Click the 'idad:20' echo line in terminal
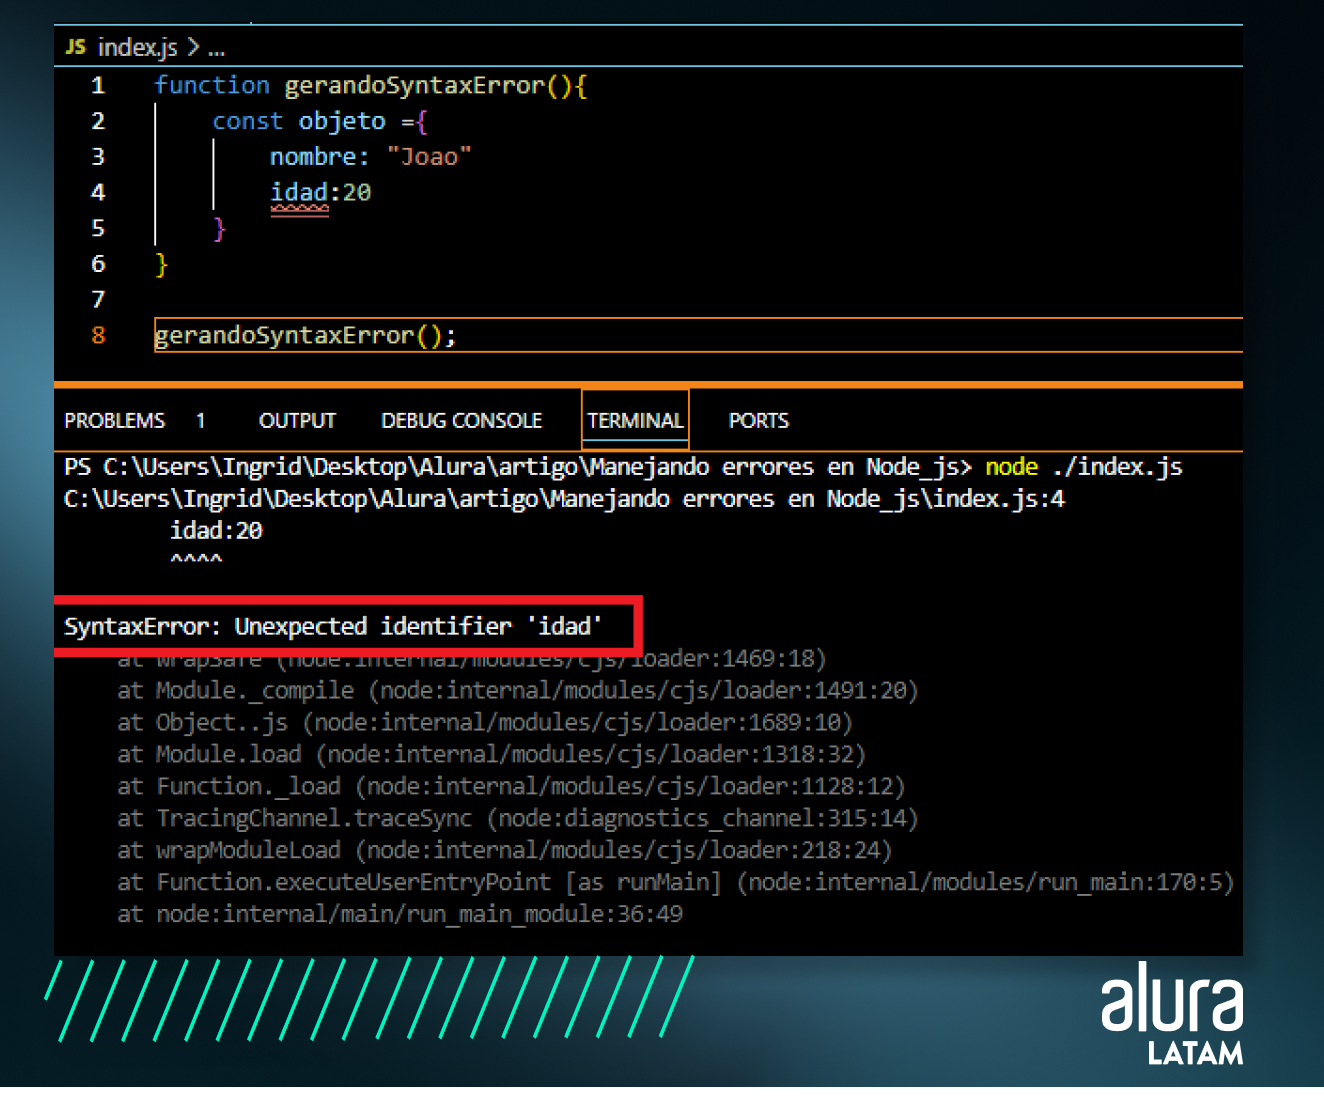The image size is (1324, 1098). tap(216, 531)
